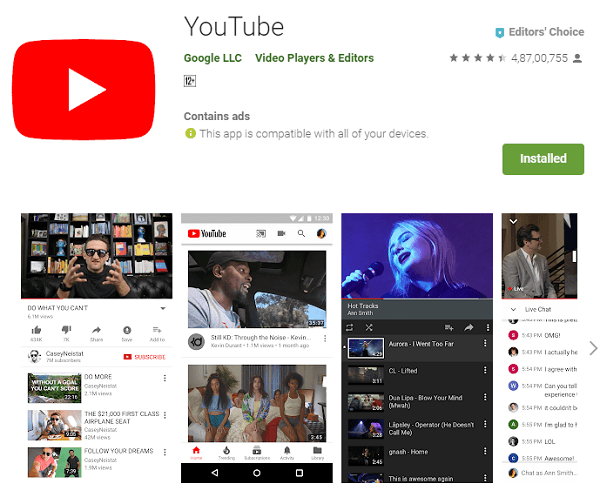Open Hot Tracks playlist overflow menu
The height and width of the screenshot is (497, 600).
(488, 328)
